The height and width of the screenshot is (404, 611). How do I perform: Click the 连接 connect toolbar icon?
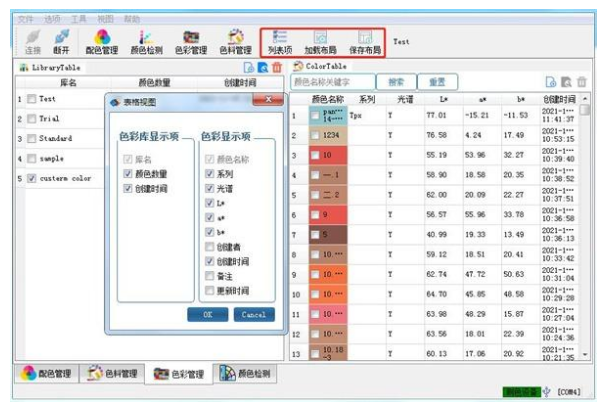pos(33,42)
